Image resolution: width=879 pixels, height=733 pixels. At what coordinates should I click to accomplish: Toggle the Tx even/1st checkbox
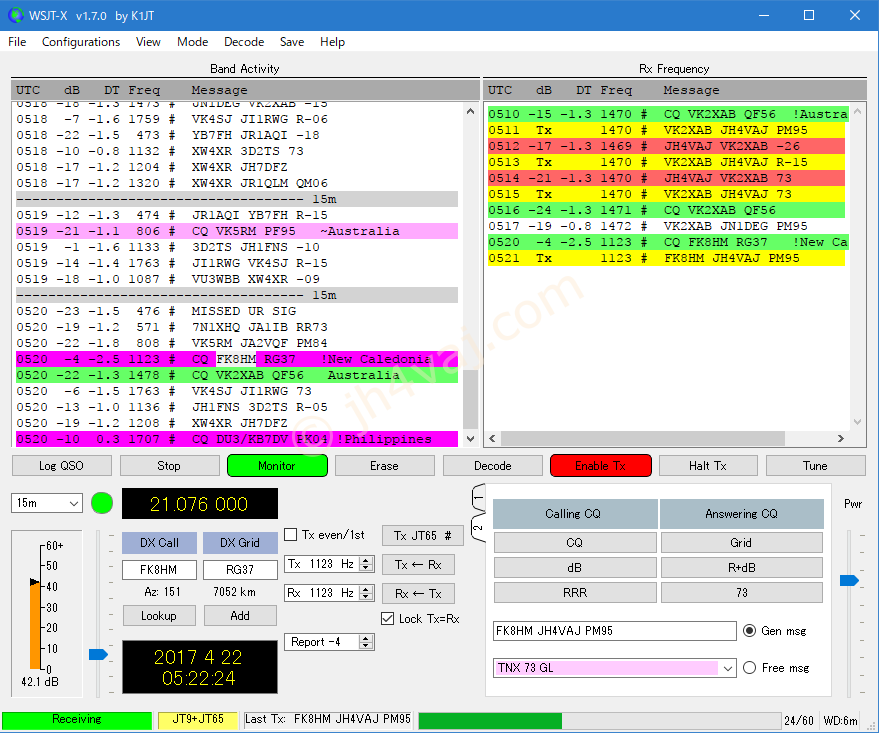click(291, 535)
